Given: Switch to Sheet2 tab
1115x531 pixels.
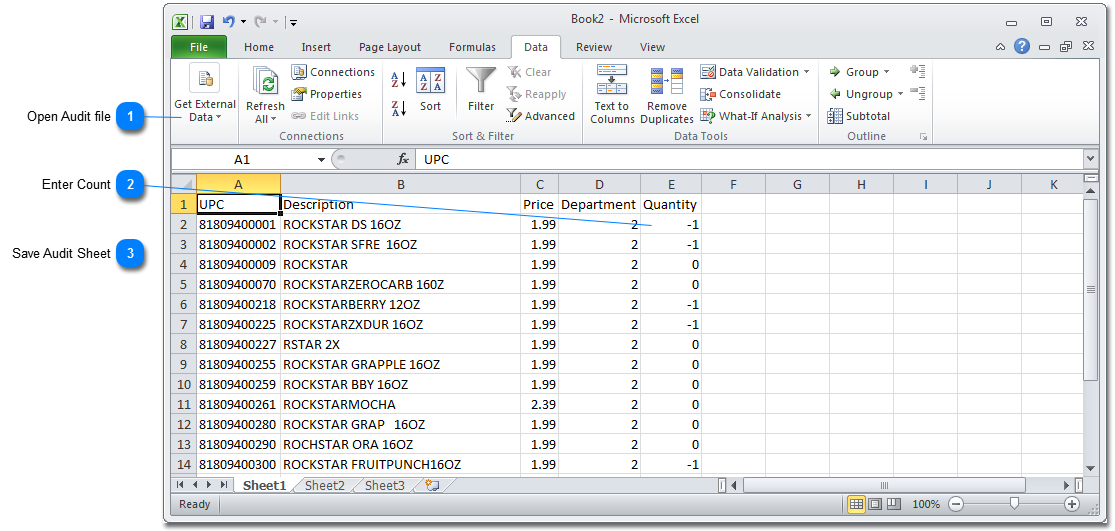Looking at the screenshot, I should click(x=325, y=486).
